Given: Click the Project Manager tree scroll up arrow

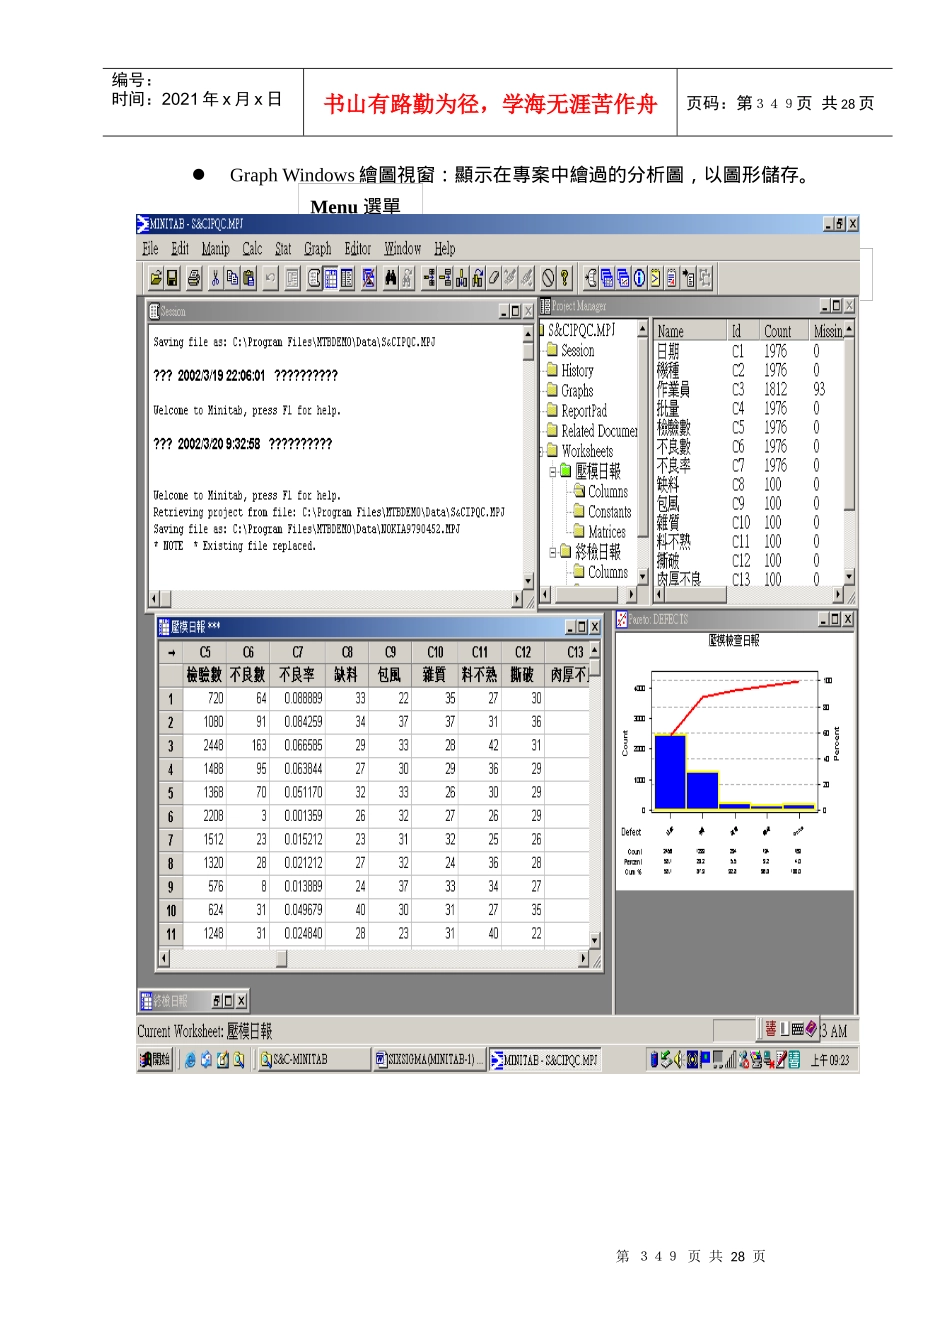Looking at the screenshot, I should pyautogui.click(x=643, y=329).
